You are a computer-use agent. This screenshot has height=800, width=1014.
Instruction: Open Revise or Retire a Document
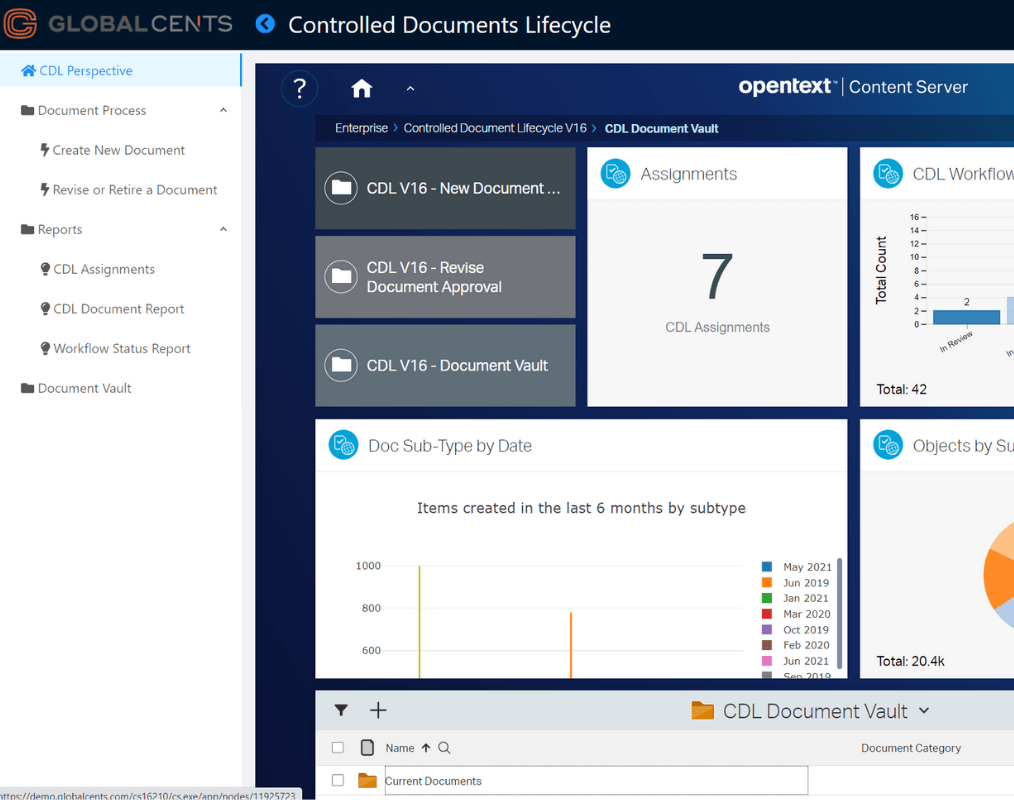click(129, 189)
